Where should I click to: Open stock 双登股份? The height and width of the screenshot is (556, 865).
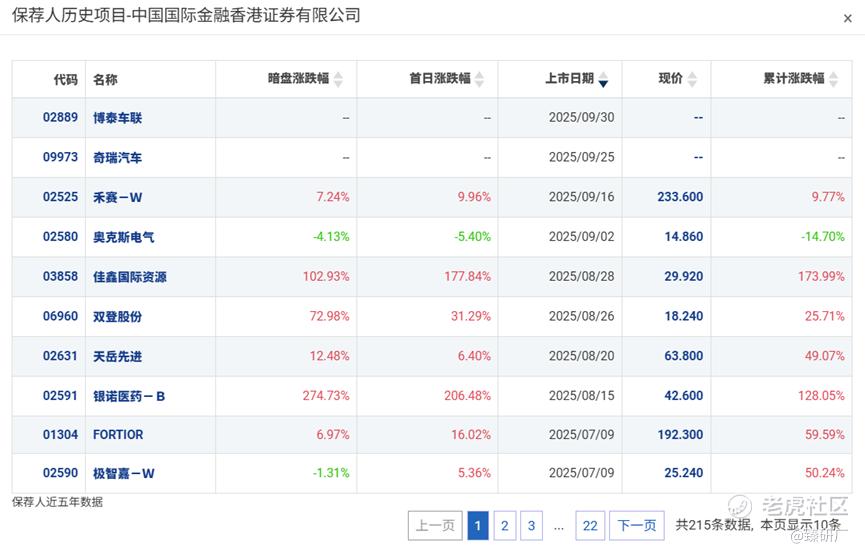(x=118, y=317)
